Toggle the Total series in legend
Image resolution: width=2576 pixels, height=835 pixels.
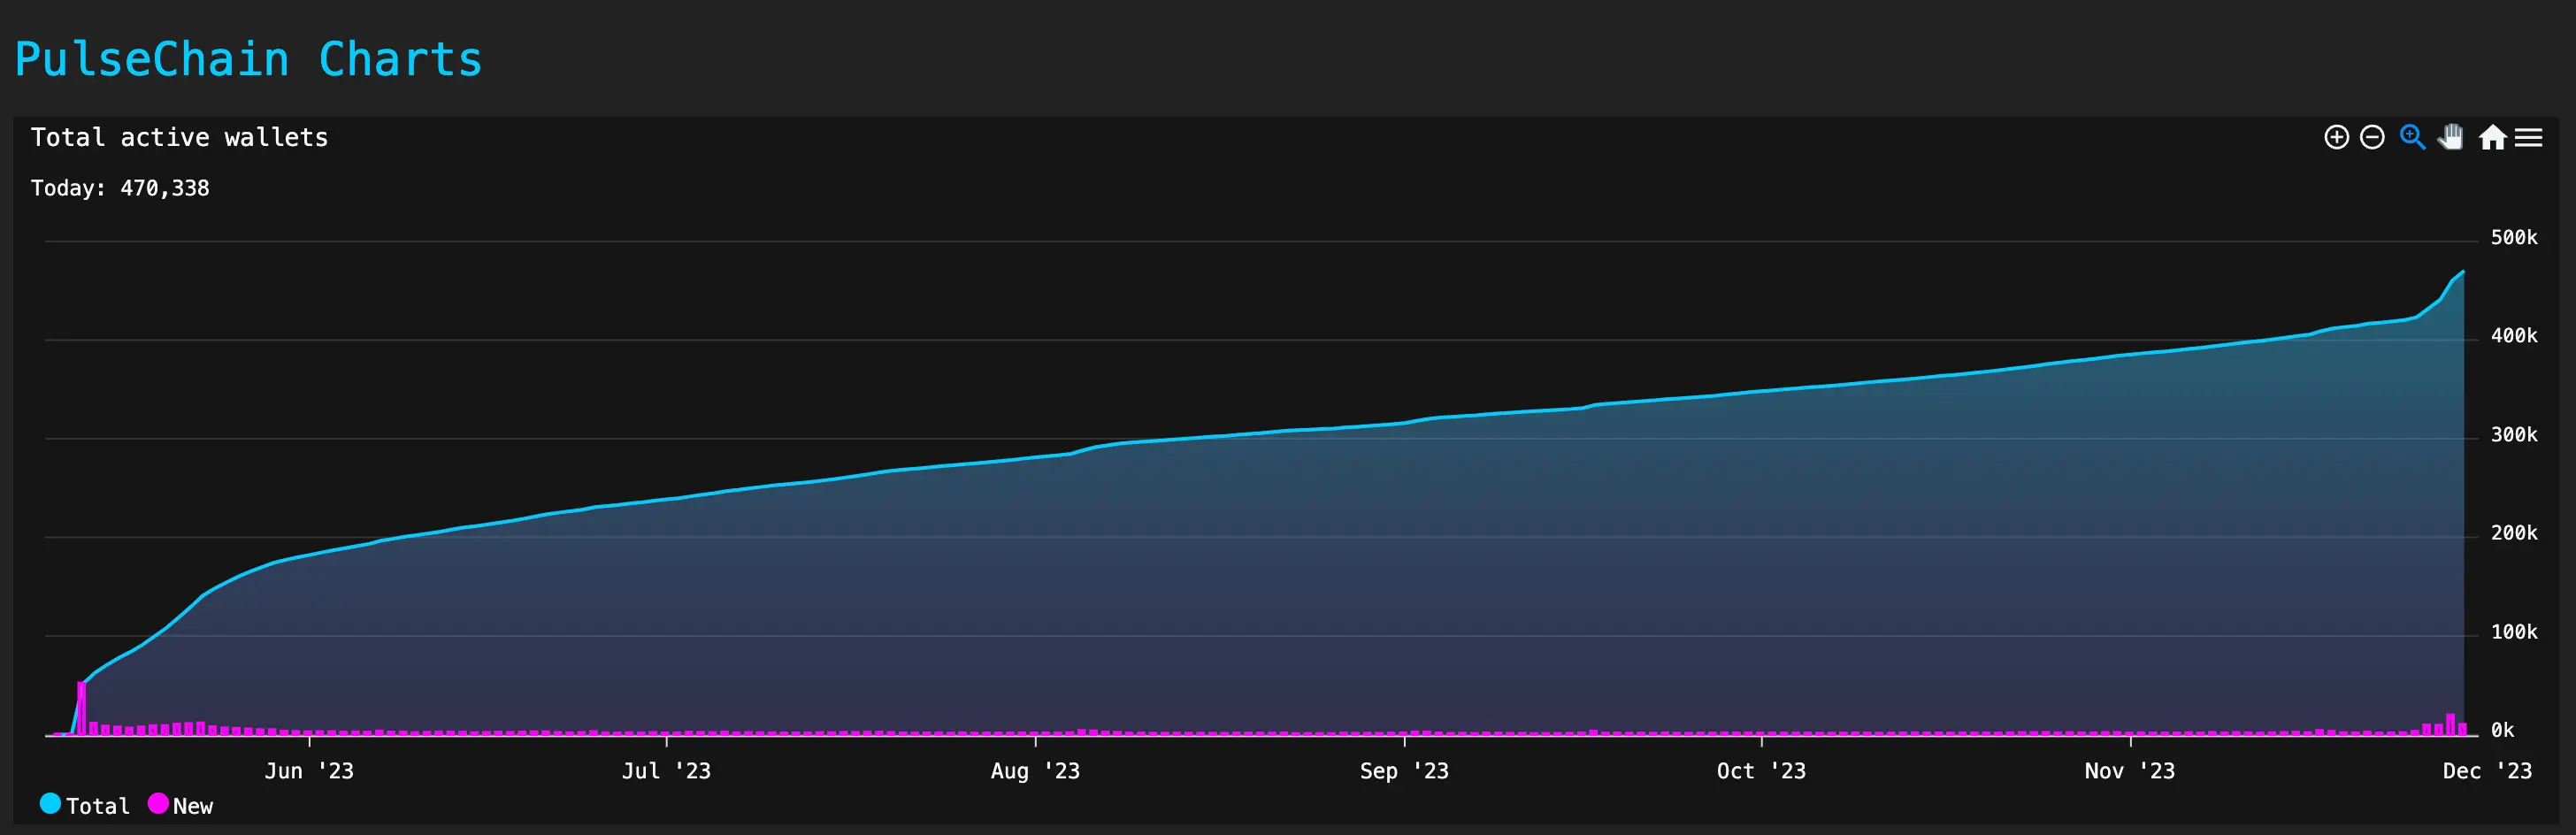[x=85, y=805]
